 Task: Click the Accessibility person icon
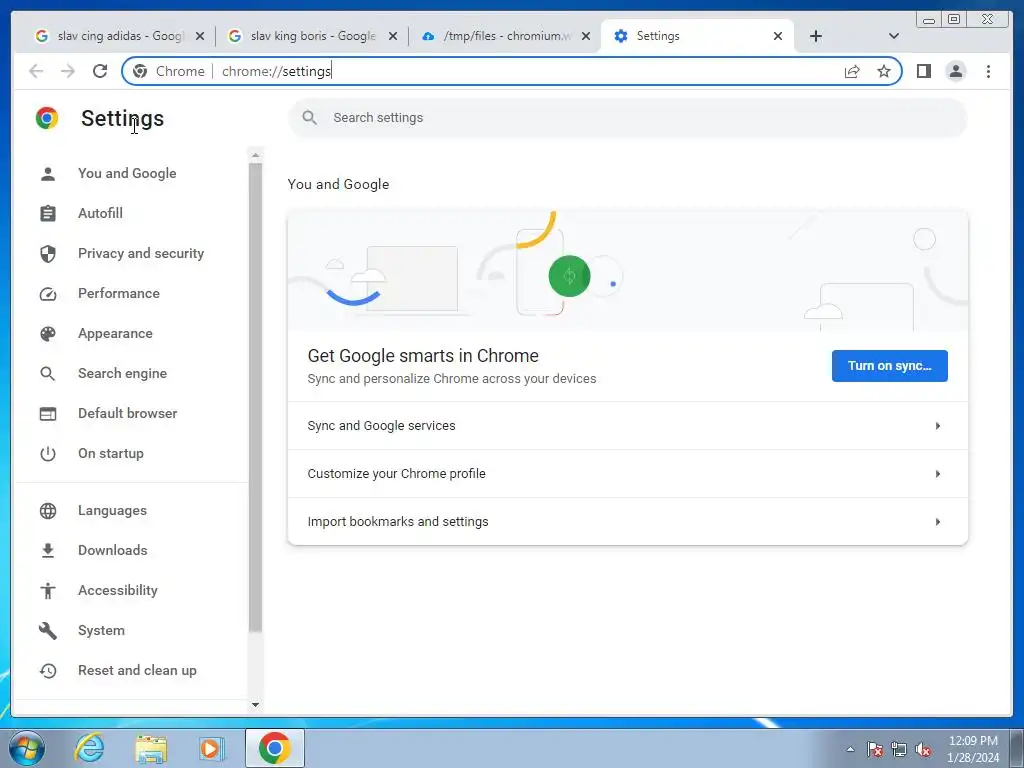(x=48, y=591)
